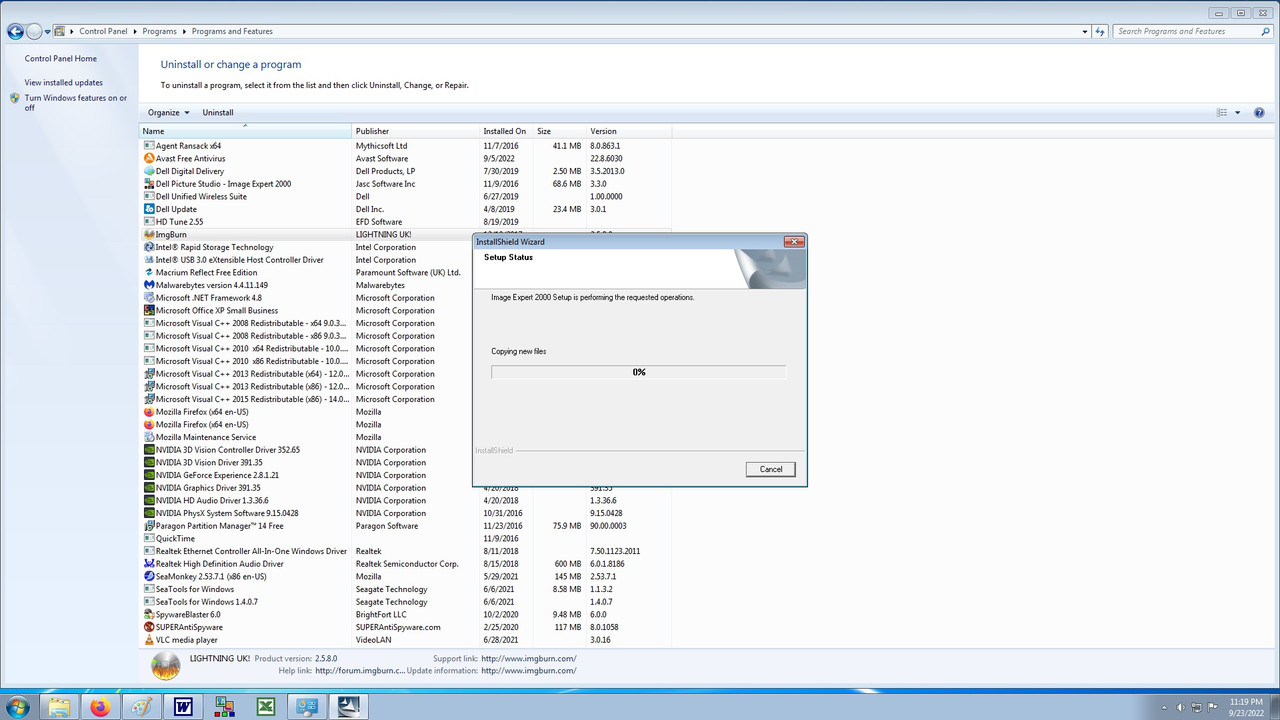Open Firefox from the taskbar
1280x720 pixels.
[100, 707]
